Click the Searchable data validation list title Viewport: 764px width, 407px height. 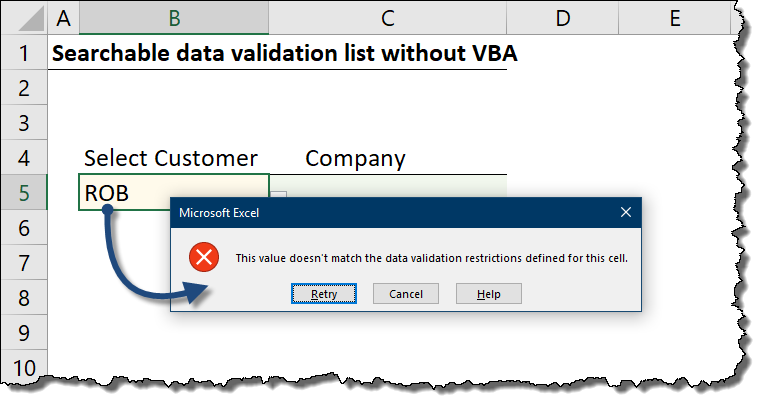[284, 54]
